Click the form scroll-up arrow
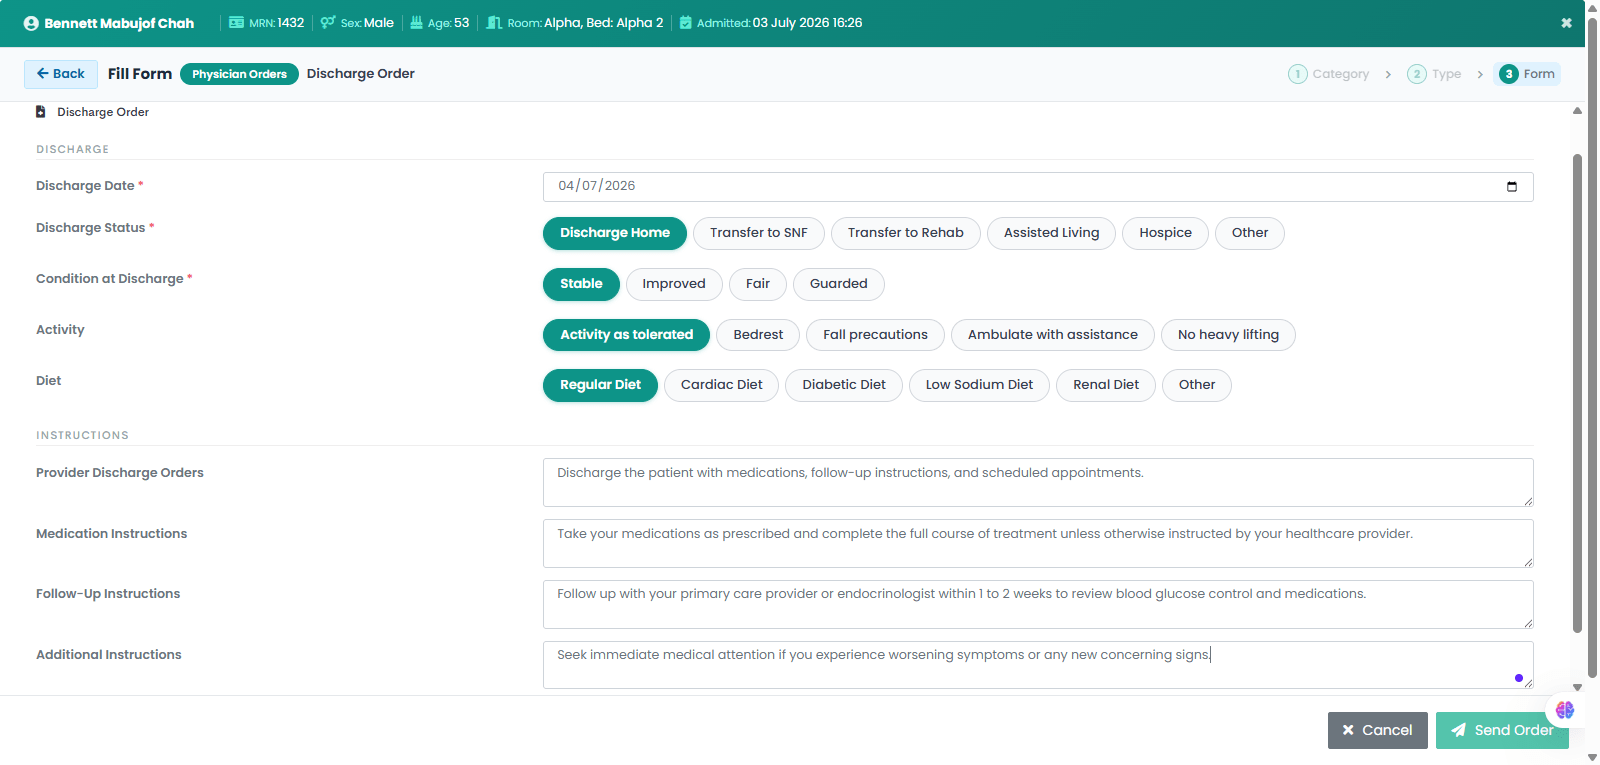 pyautogui.click(x=1577, y=111)
